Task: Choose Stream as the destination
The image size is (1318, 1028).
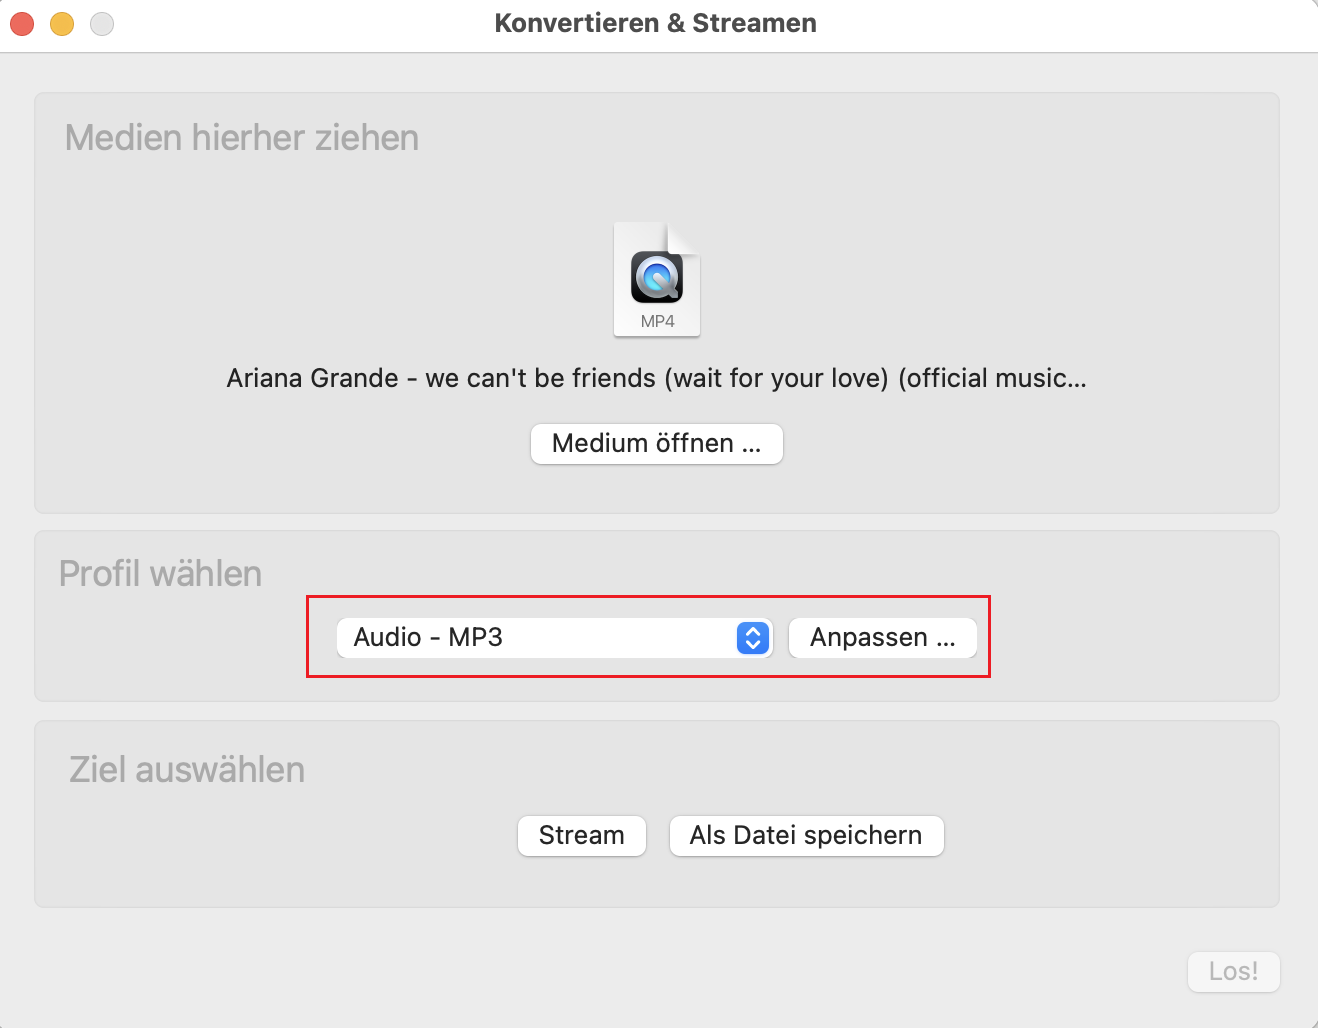Action: 581,835
